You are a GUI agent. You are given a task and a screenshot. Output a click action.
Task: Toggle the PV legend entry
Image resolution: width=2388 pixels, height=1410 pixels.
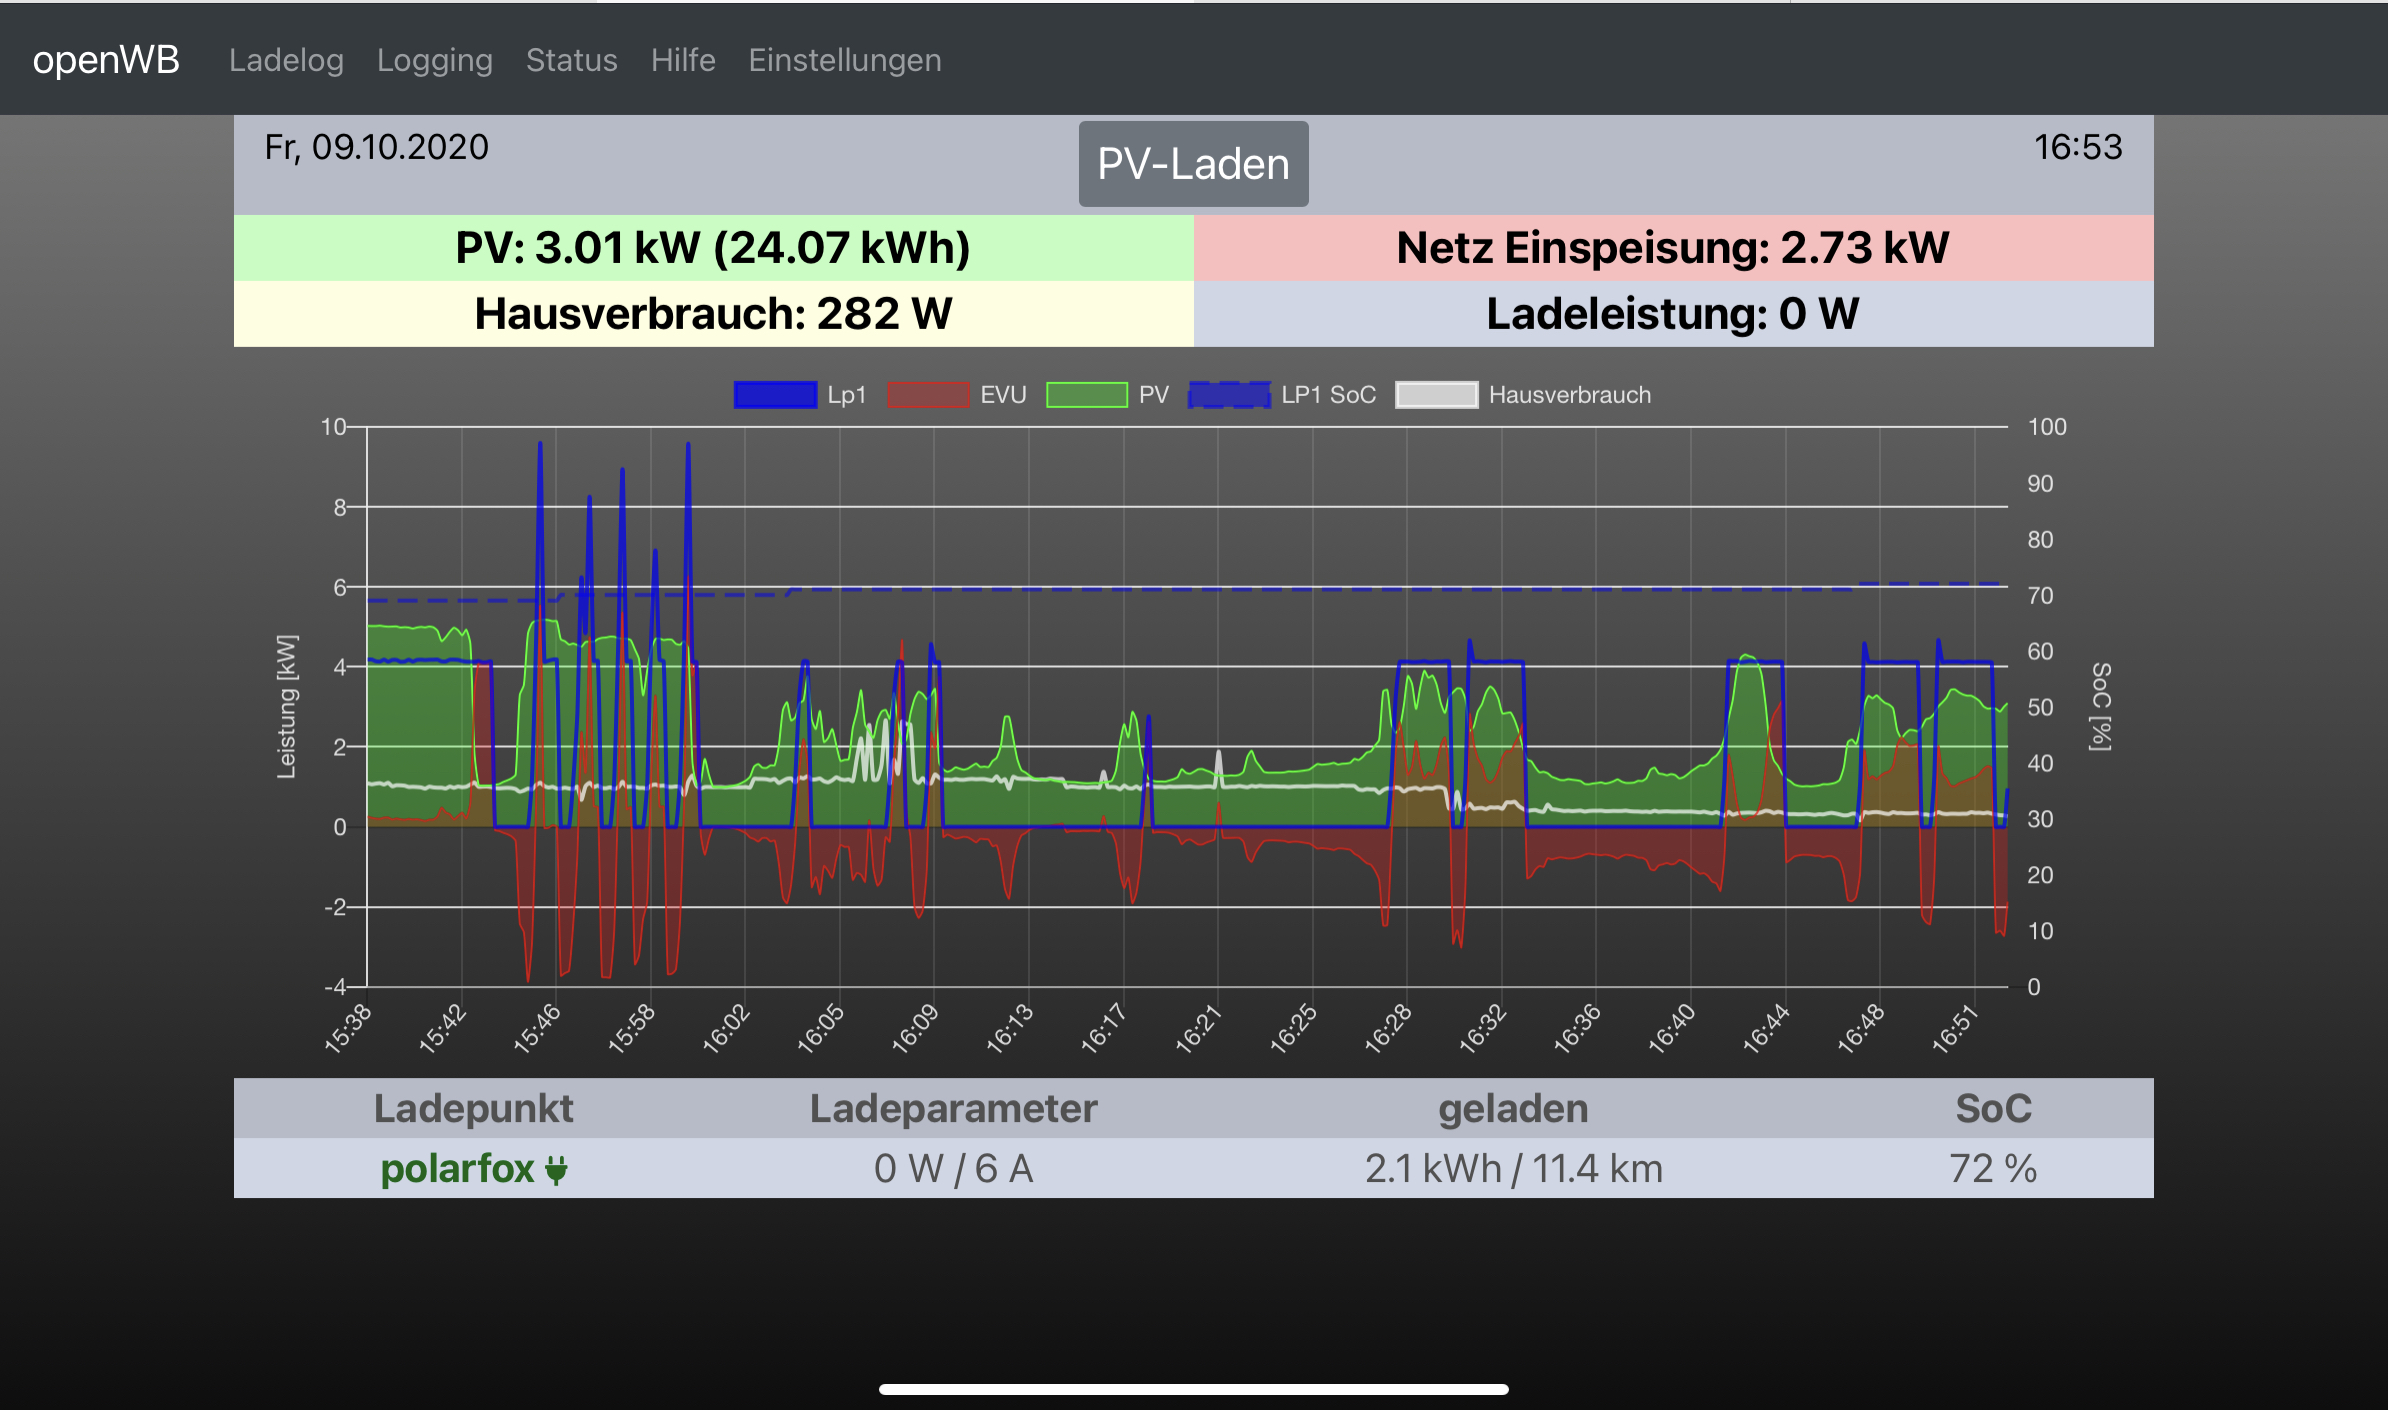click(1086, 395)
